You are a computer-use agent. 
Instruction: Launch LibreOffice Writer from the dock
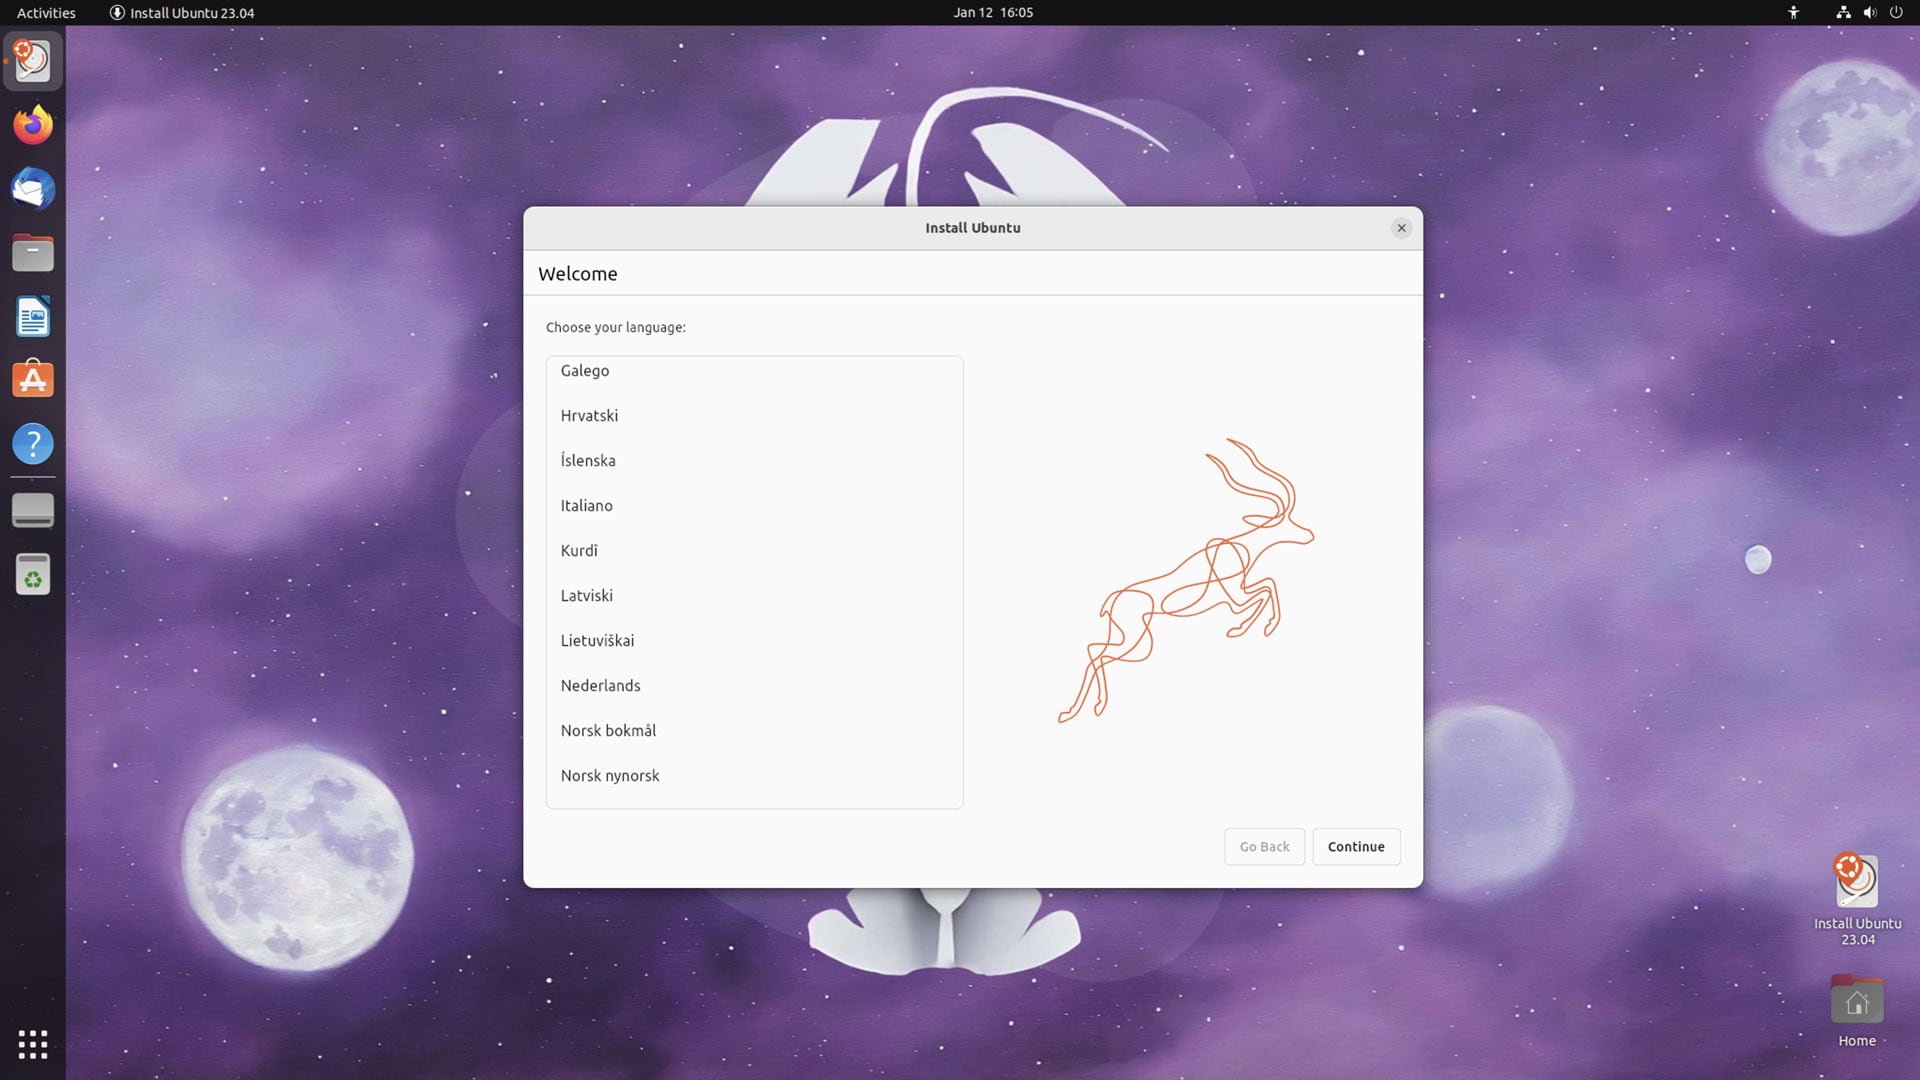point(33,317)
